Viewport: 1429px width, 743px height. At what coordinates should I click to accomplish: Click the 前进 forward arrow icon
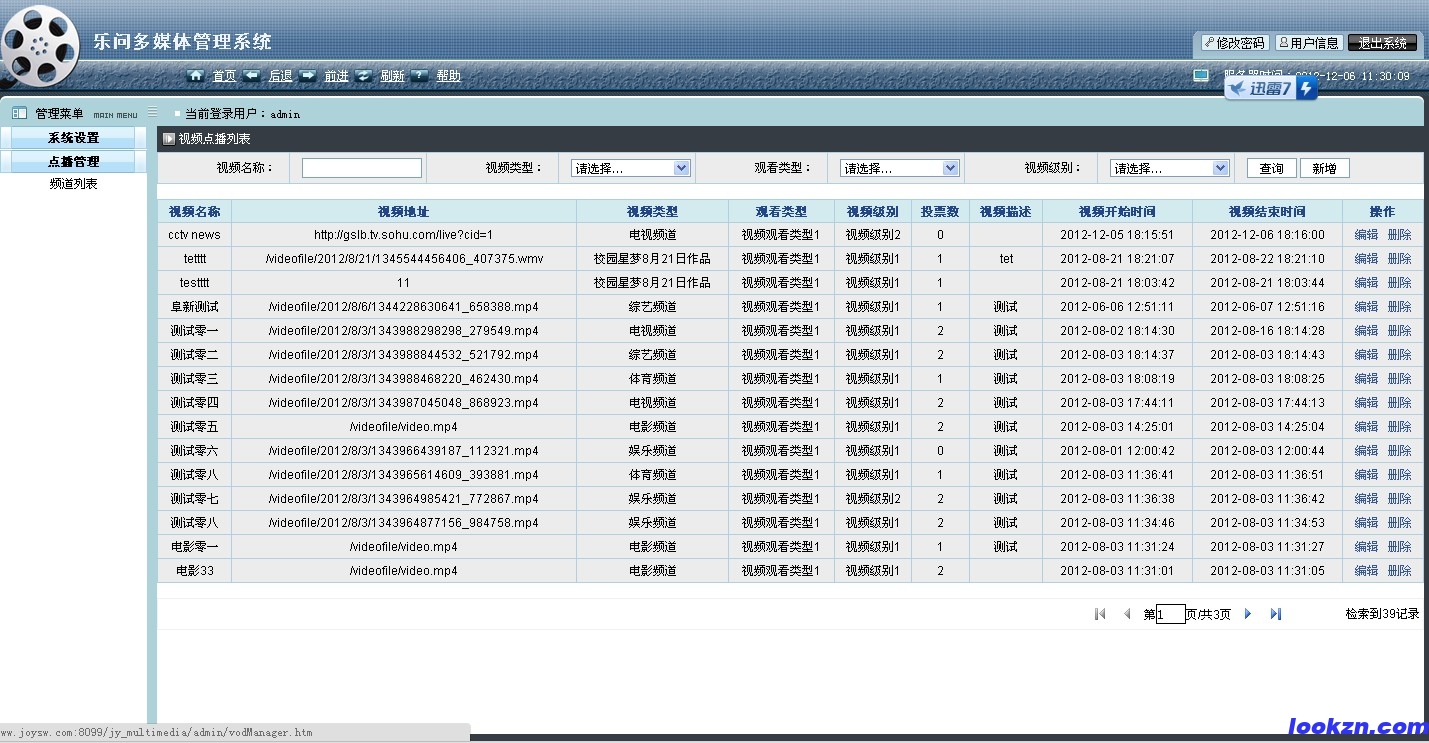308,76
